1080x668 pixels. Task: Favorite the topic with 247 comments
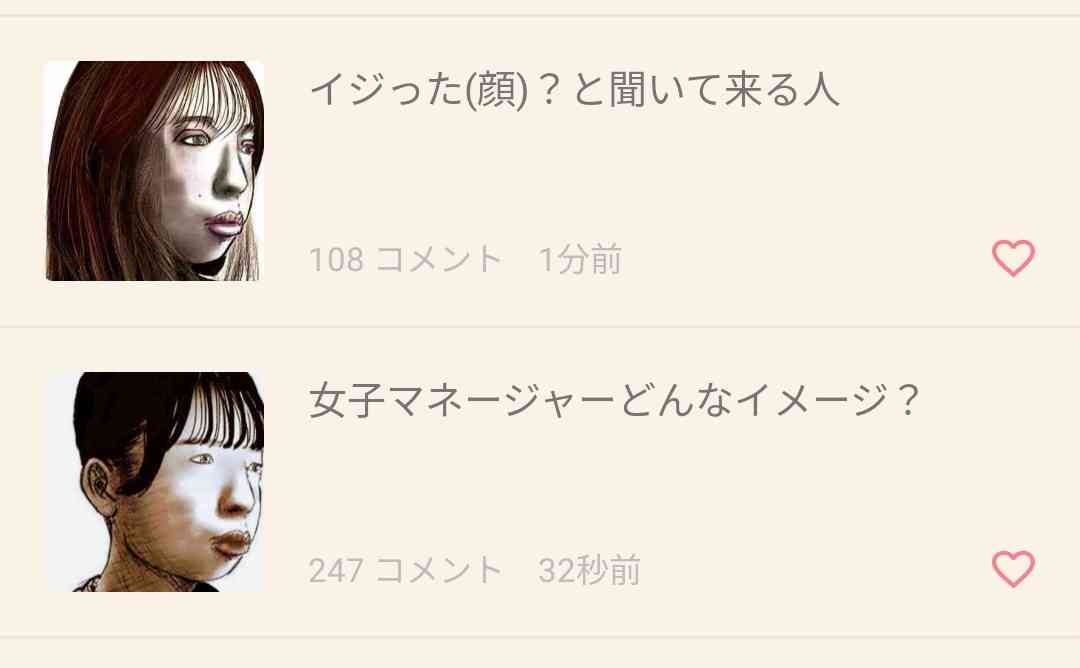pos(1013,569)
